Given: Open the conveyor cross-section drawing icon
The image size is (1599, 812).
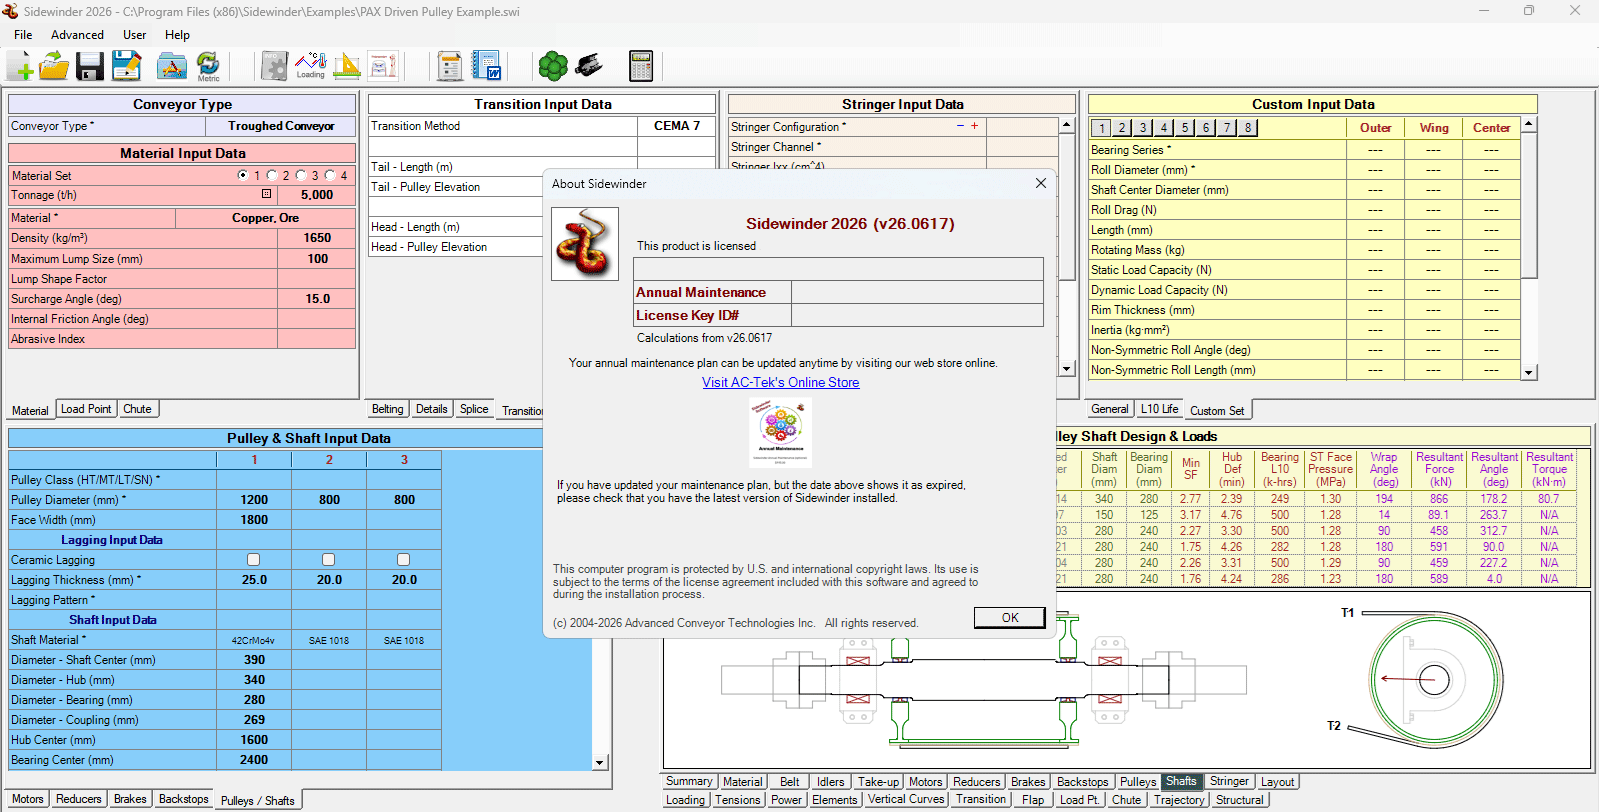Looking at the screenshot, I should pyautogui.click(x=384, y=67).
